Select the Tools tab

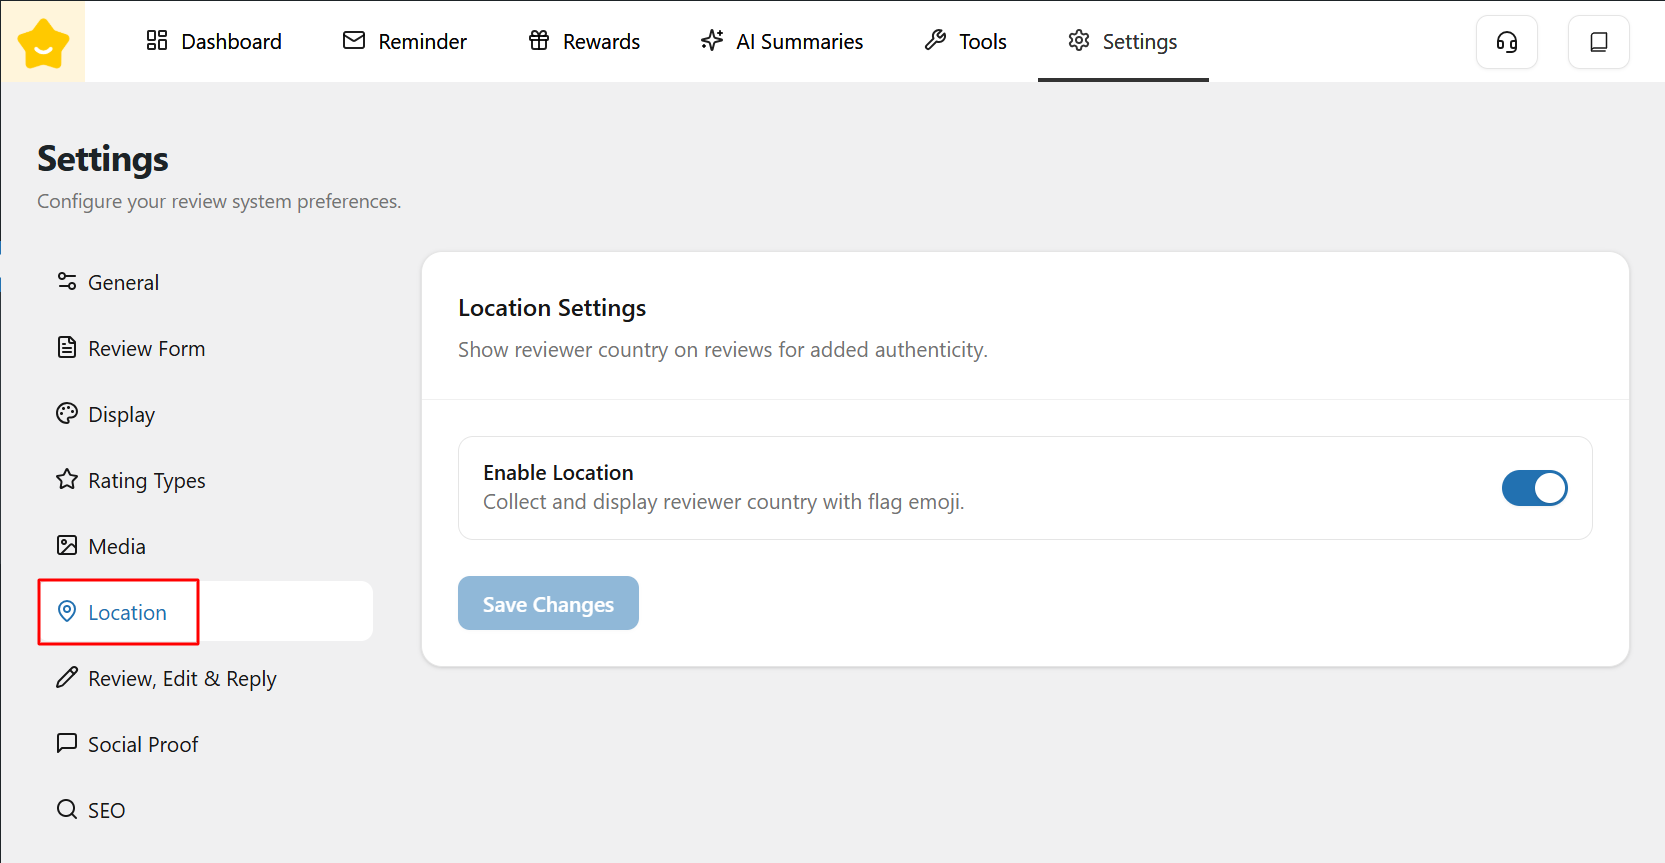966,42
